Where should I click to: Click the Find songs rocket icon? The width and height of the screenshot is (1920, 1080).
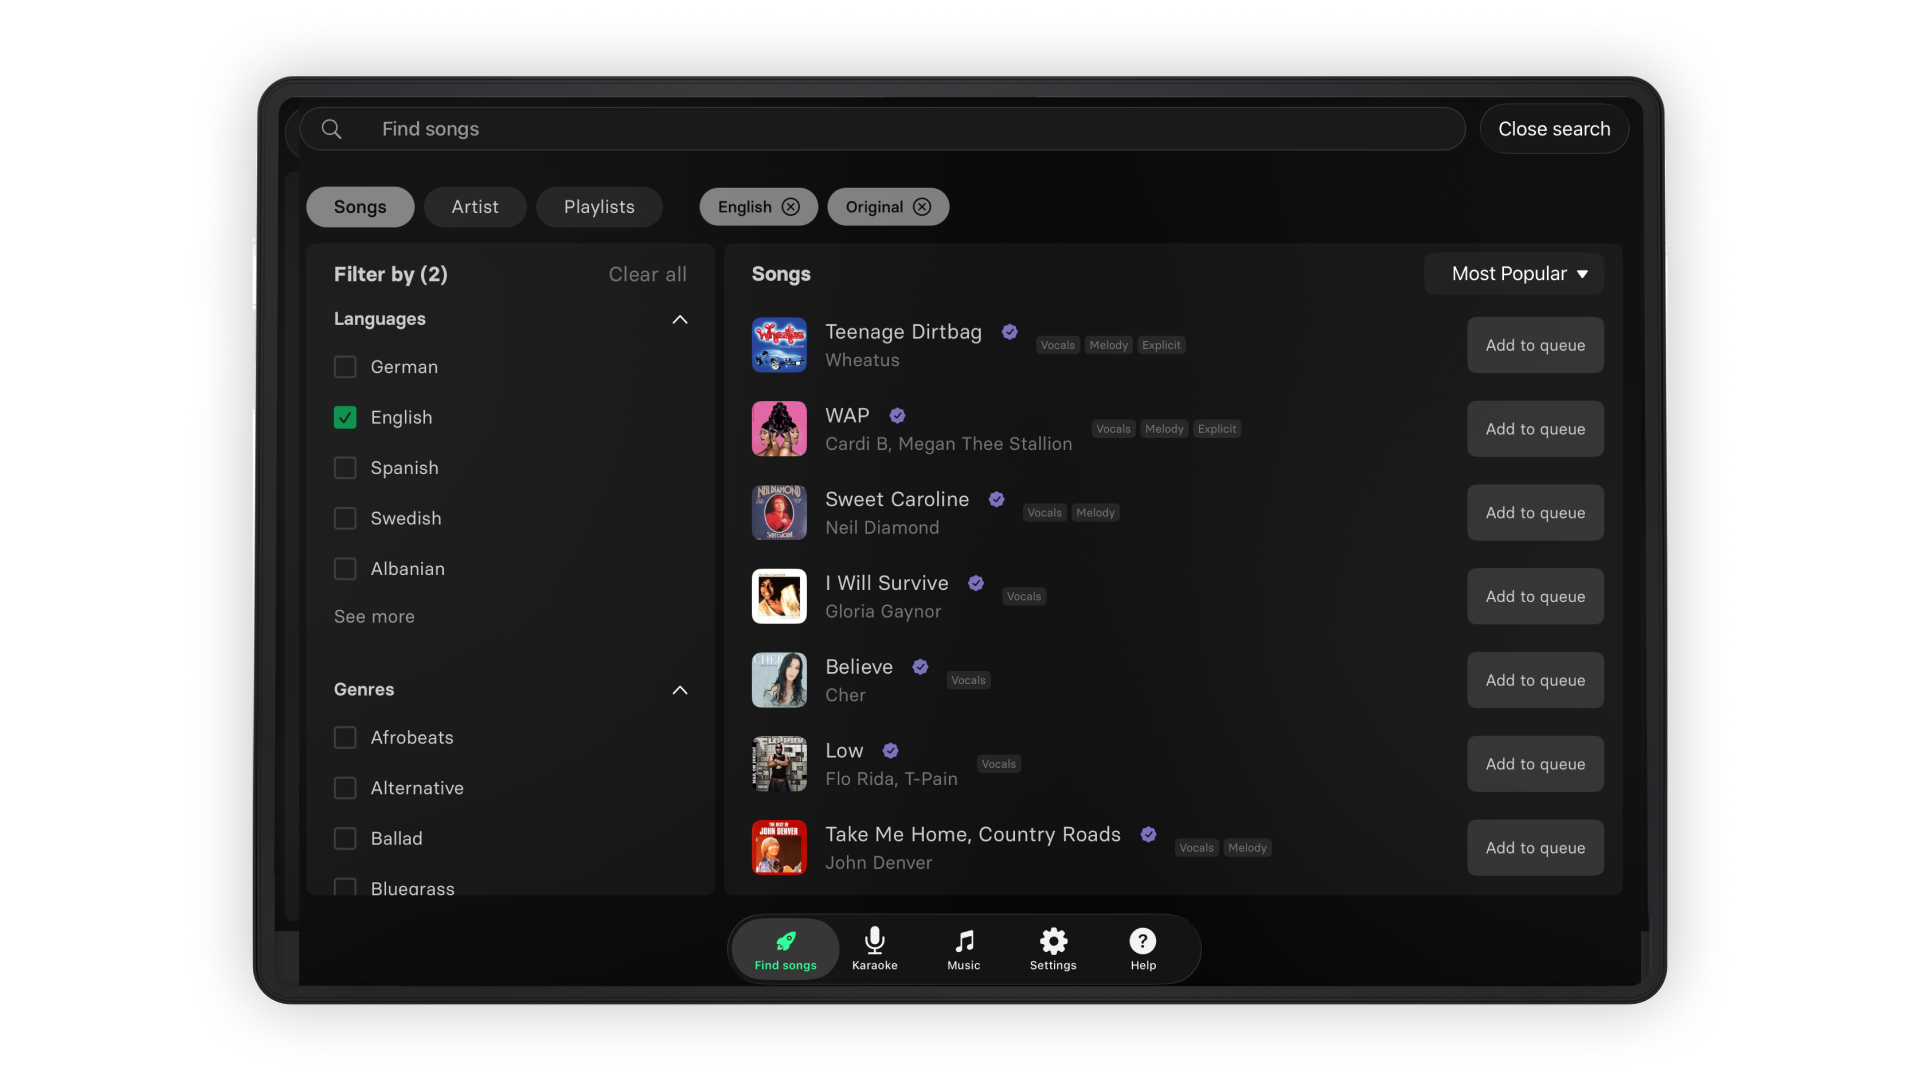pyautogui.click(x=786, y=941)
